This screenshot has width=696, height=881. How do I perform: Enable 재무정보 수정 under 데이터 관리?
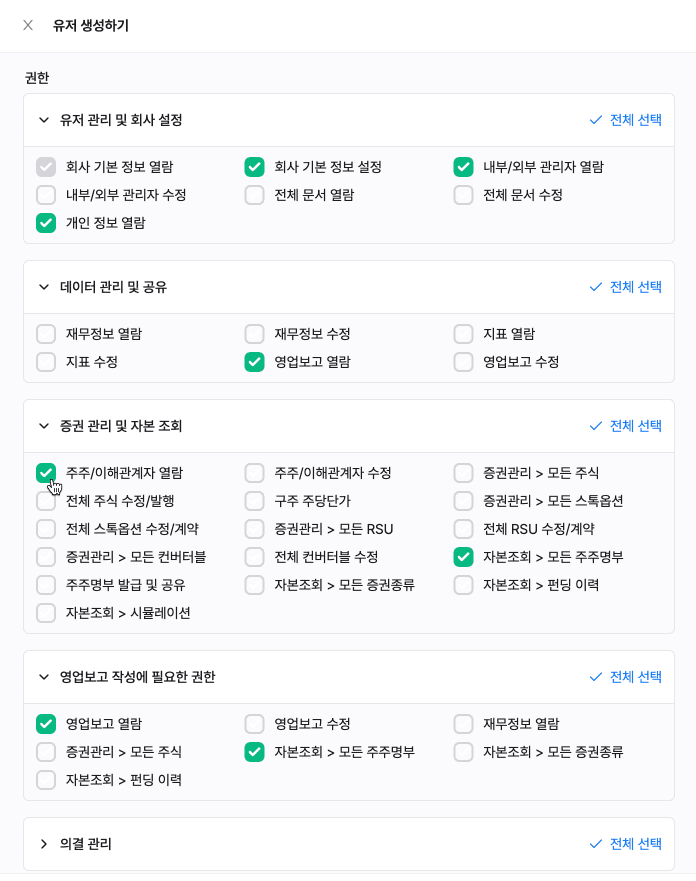coord(254,334)
